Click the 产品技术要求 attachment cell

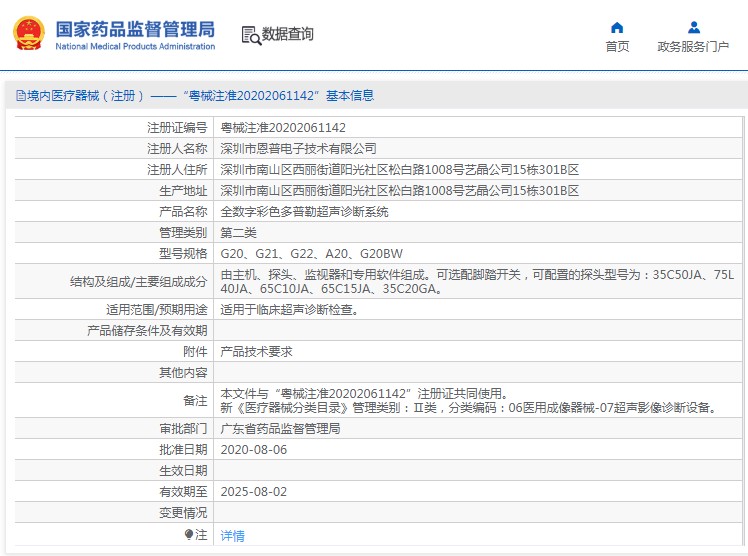[x=256, y=352]
